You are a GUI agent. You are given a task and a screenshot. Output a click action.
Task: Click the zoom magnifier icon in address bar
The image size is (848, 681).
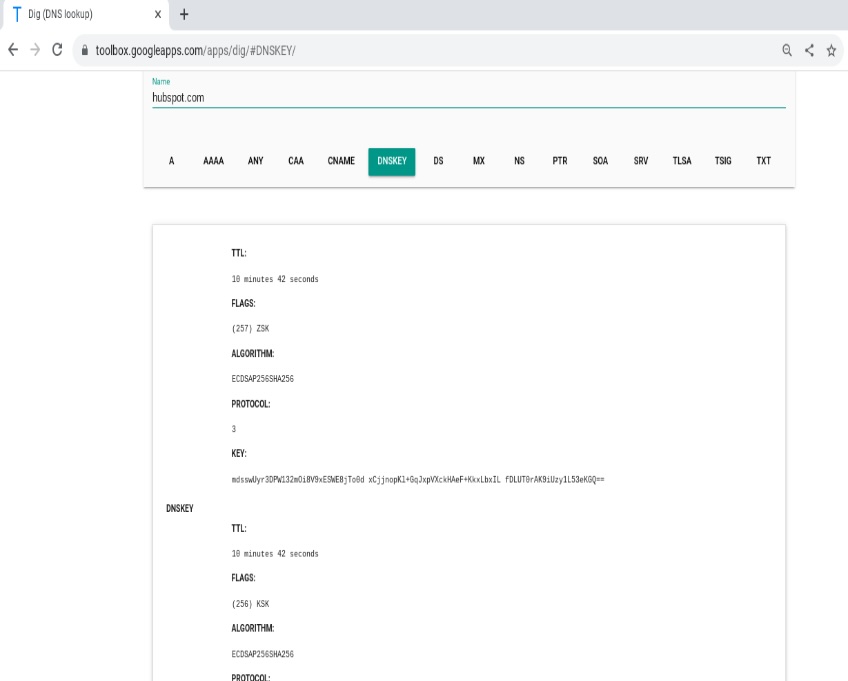(787, 50)
